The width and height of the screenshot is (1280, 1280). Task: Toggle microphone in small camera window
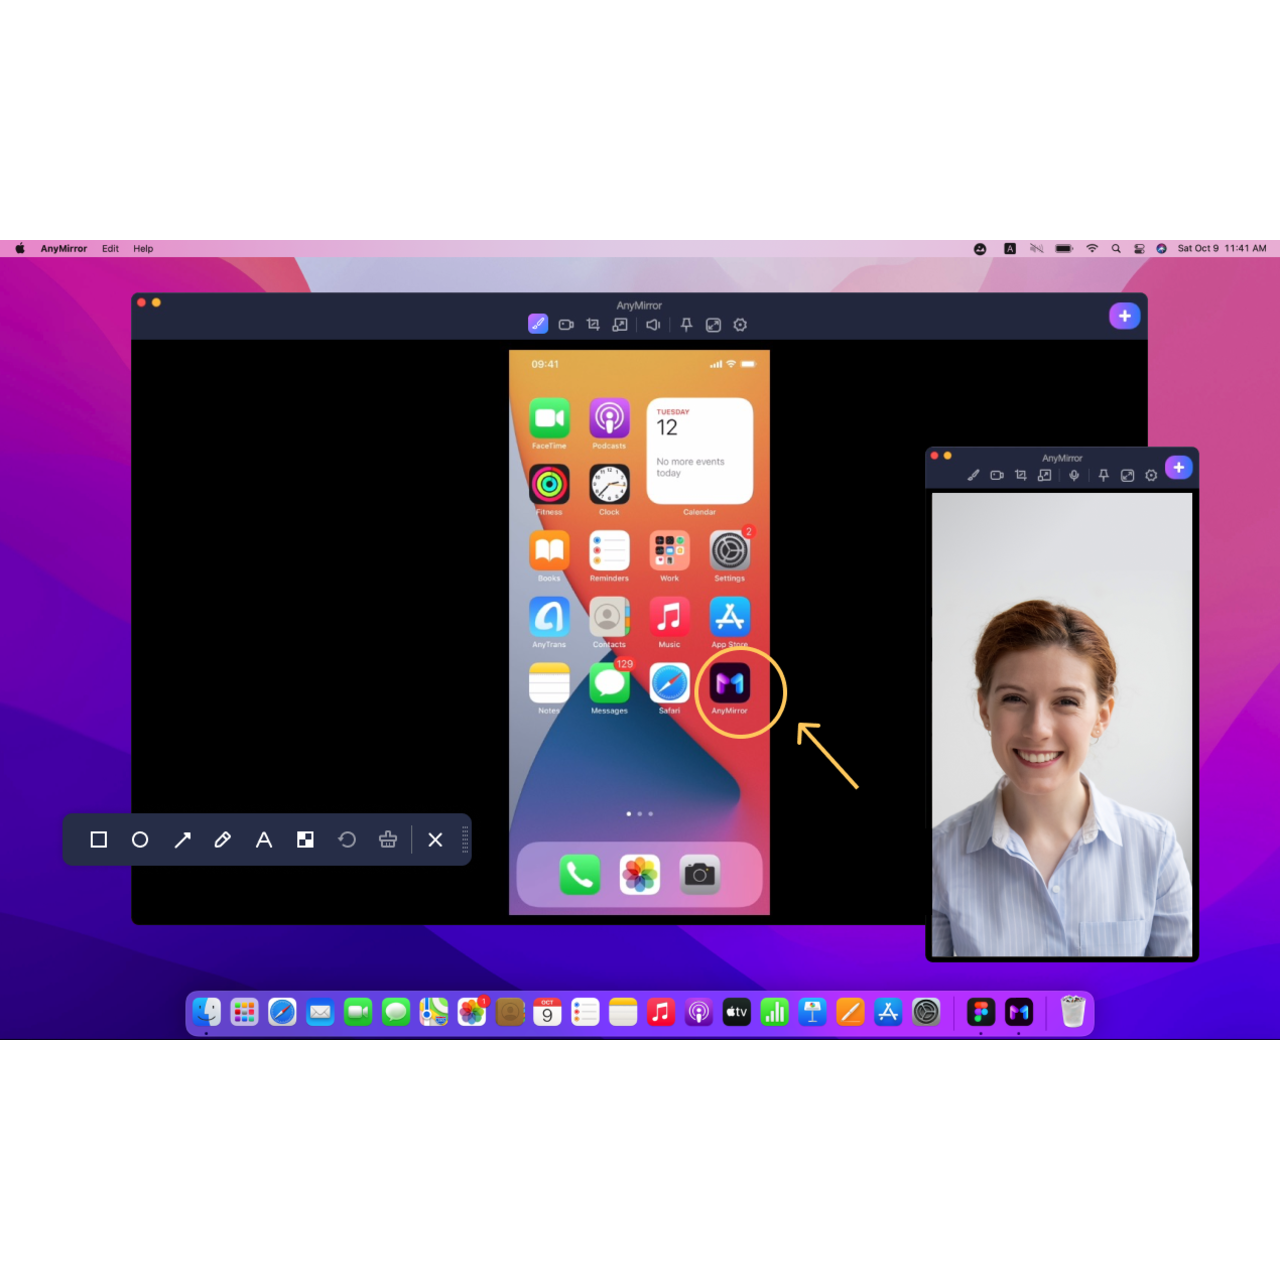(x=1074, y=476)
